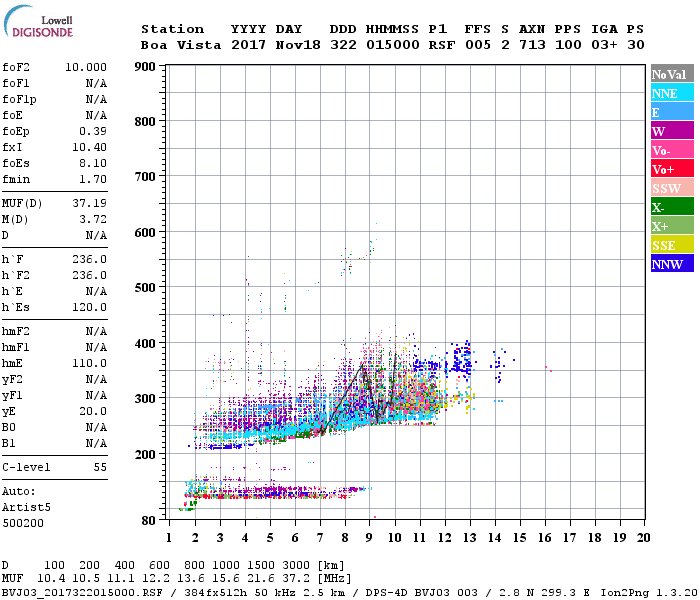Click the BVJ03 RSF filename in footer
Image resolution: width=700 pixels, height=600 pixels.
tap(82, 593)
